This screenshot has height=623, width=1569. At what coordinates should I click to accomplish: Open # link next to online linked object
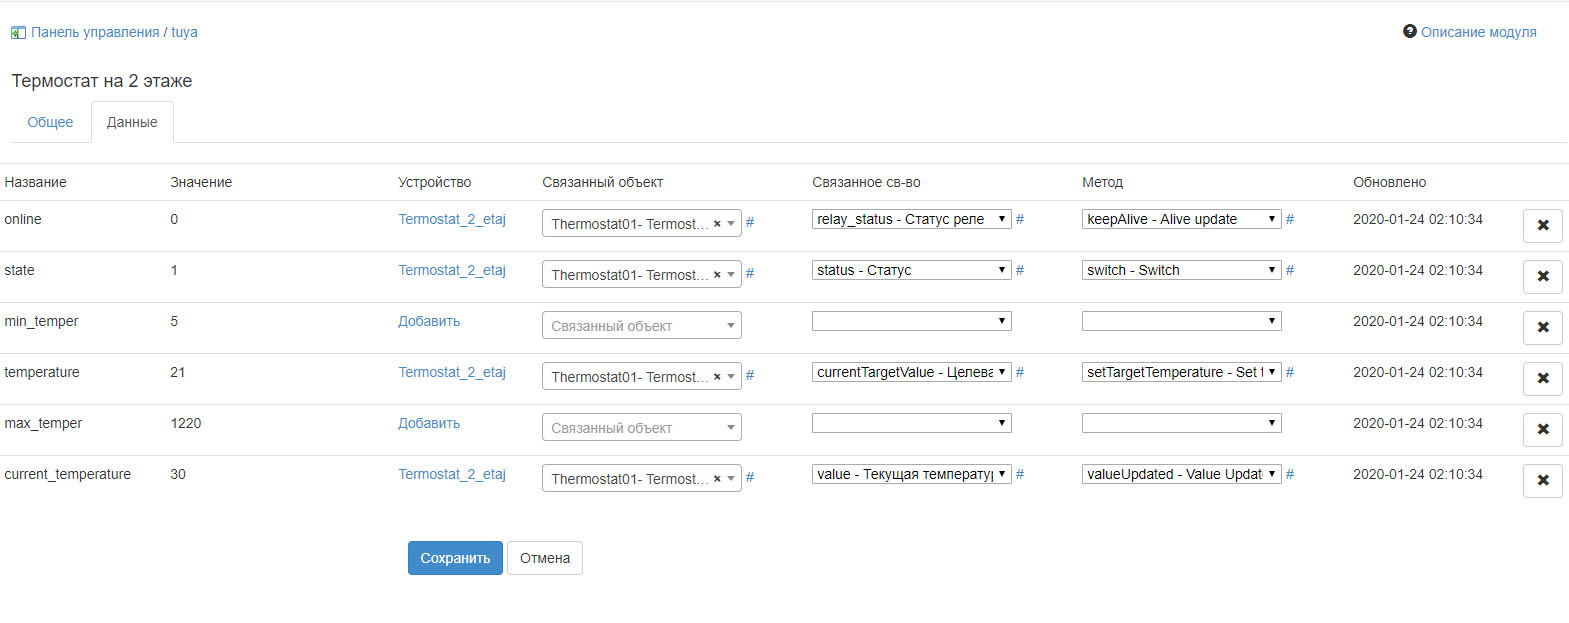click(750, 222)
